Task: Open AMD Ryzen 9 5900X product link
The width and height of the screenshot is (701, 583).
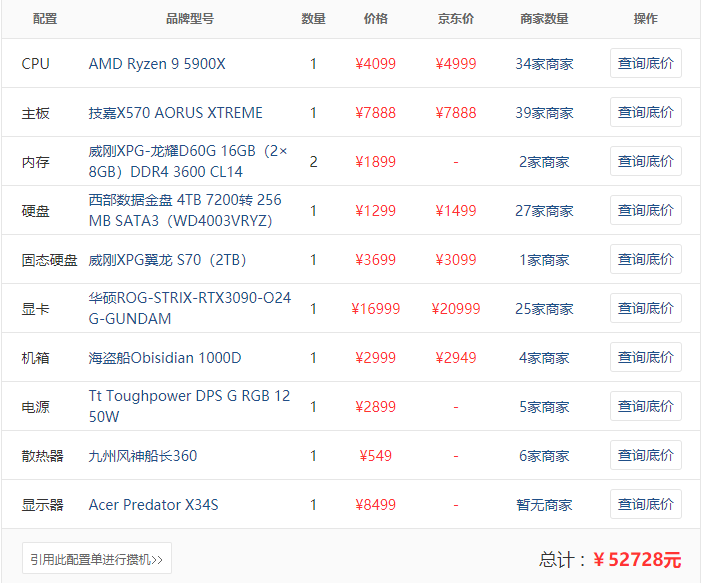Action: [x=157, y=64]
